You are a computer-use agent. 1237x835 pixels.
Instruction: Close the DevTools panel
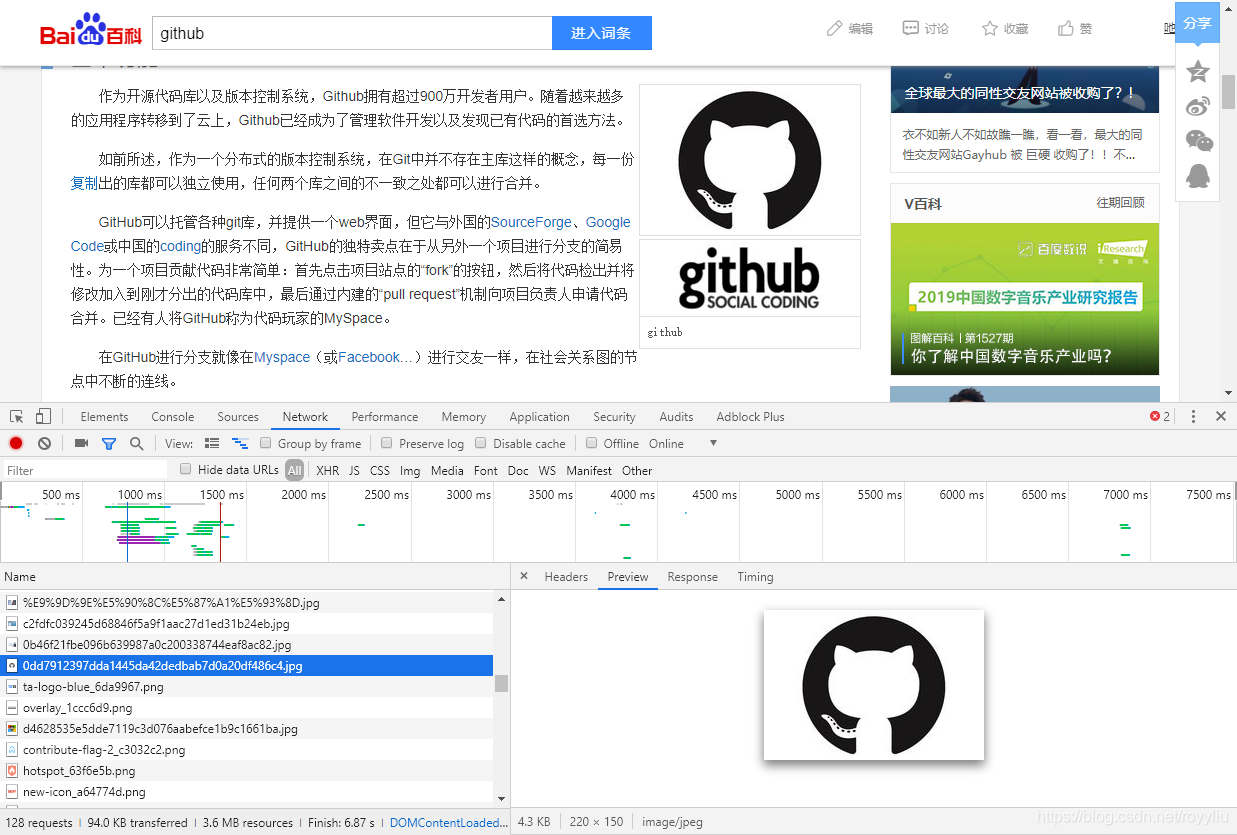coord(1221,417)
